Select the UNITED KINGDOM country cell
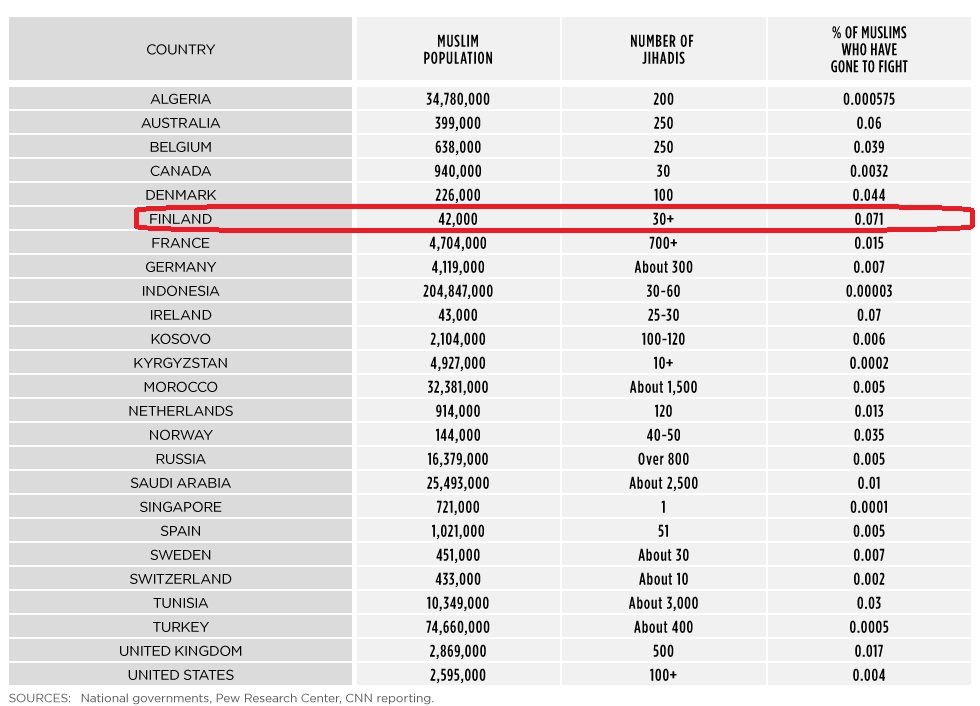 (x=181, y=651)
